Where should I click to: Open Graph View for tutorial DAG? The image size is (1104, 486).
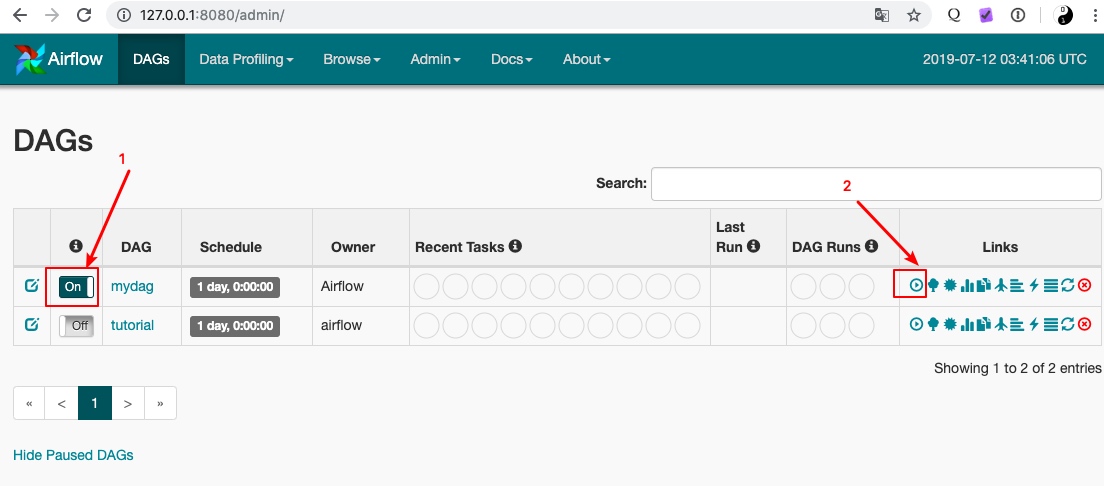[951, 324]
